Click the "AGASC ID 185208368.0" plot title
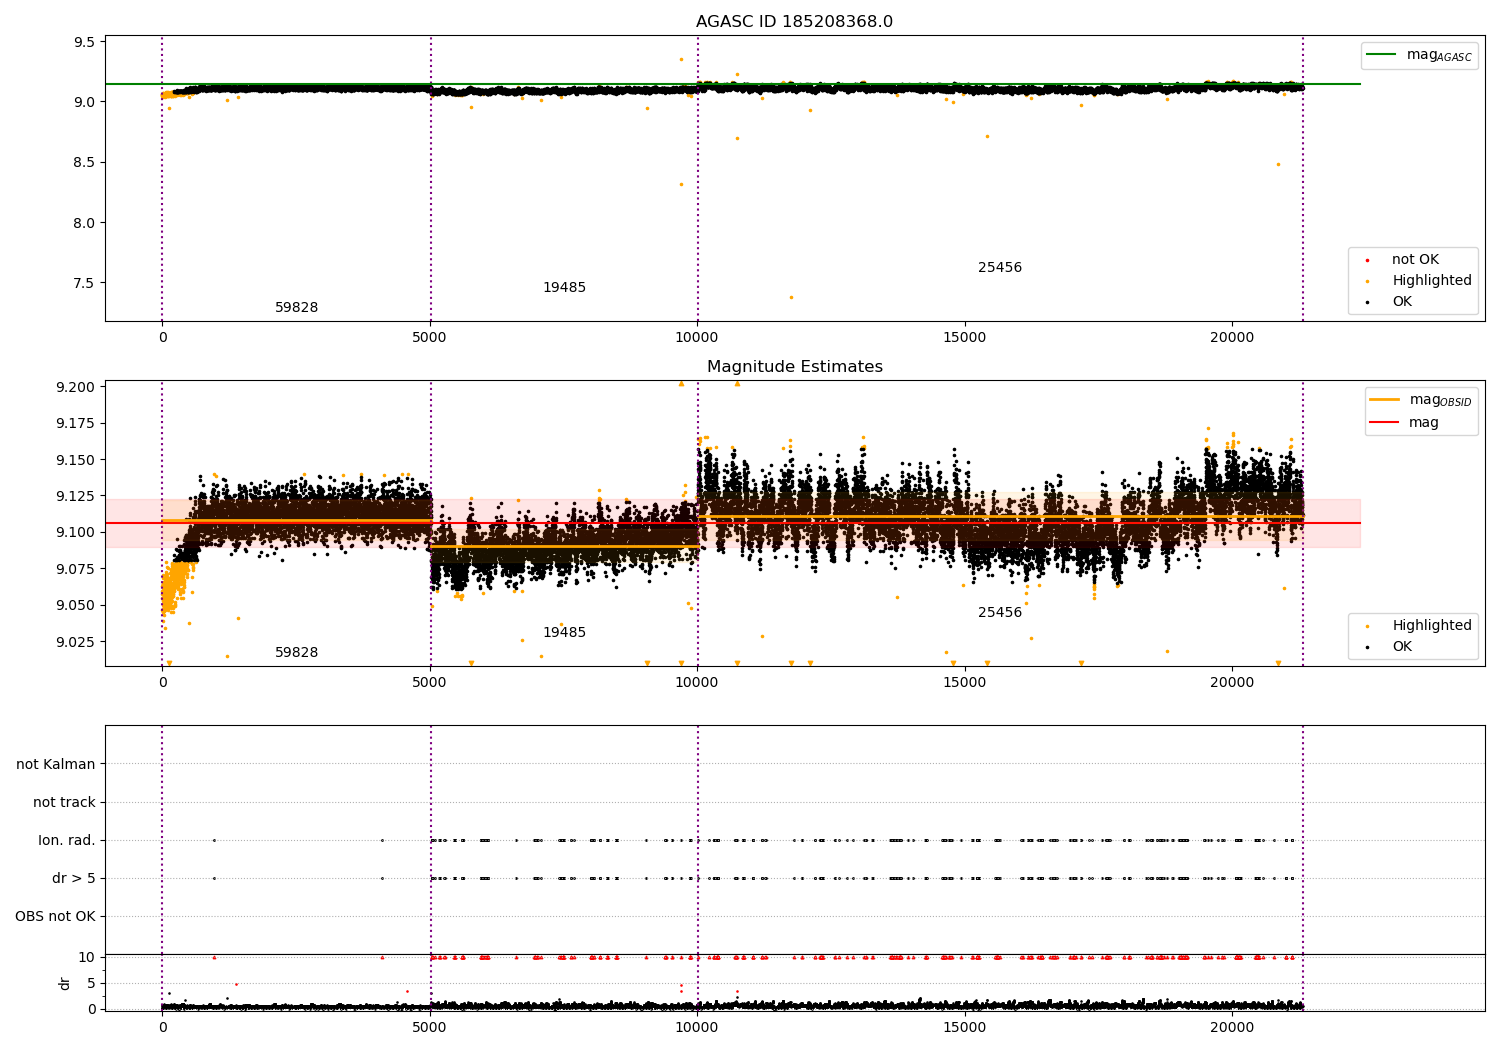The height and width of the screenshot is (1050, 1500). [x=794, y=22]
